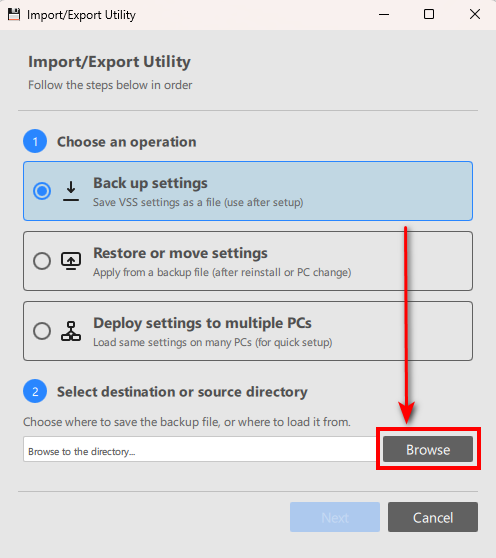Select the Restore or move settings radio button

(42, 261)
